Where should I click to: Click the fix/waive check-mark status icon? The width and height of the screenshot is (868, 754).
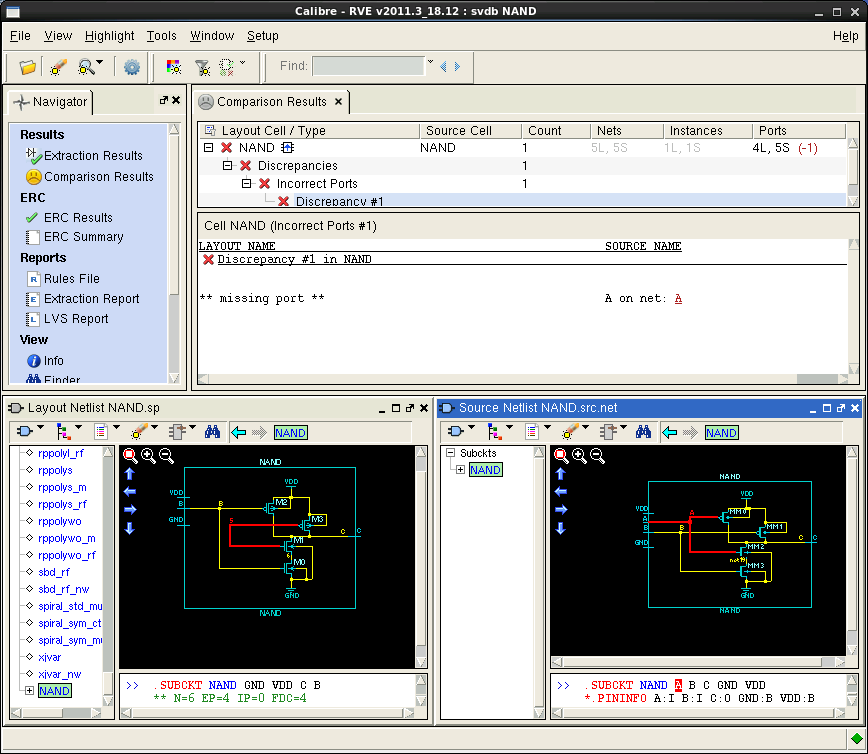tap(226, 68)
